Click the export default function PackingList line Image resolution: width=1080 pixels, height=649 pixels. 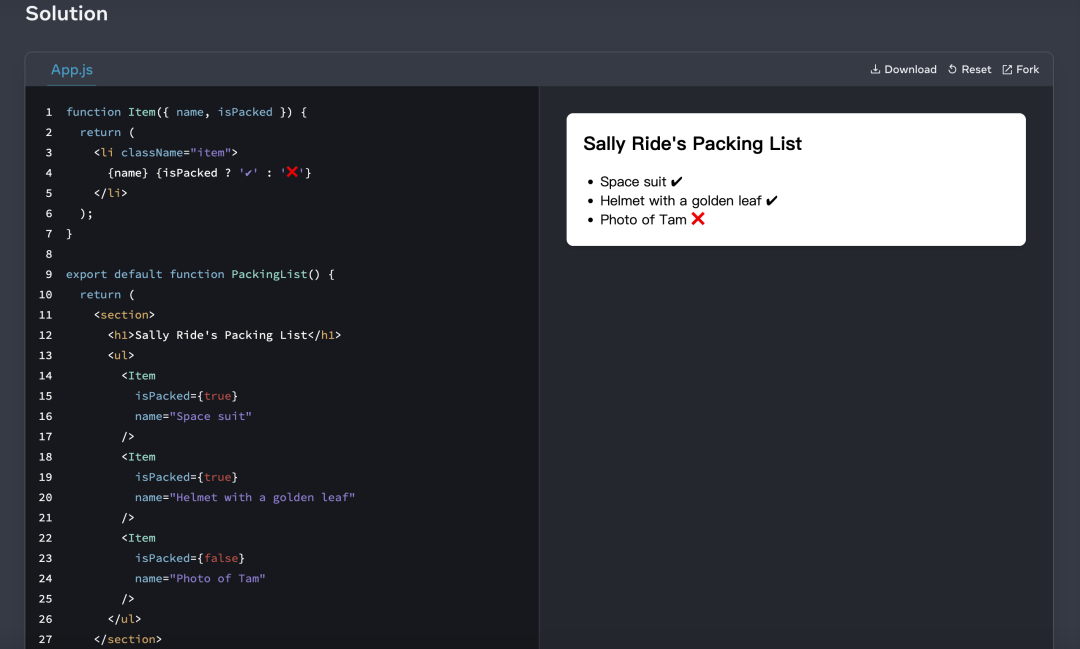click(200, 274)
